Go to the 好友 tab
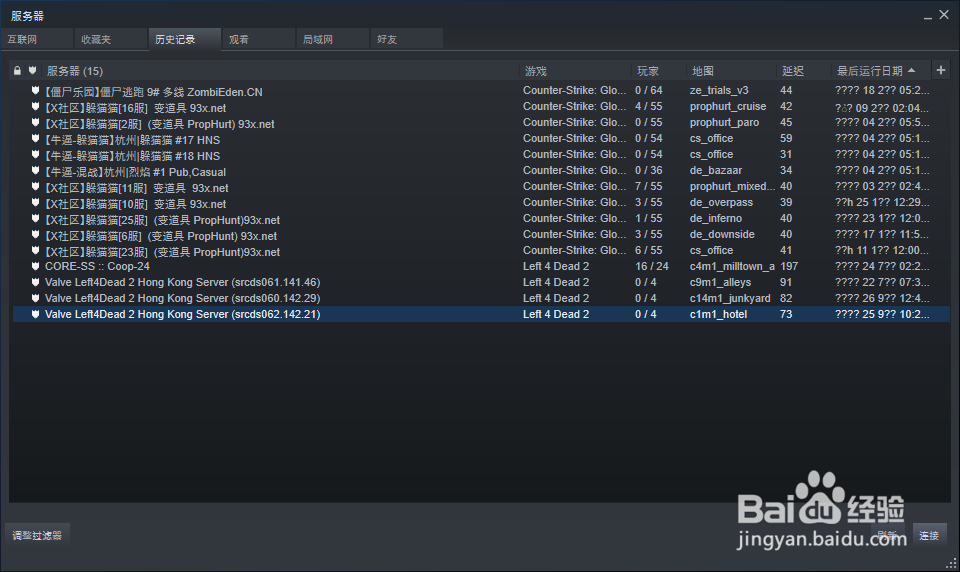 [x=407, y=39]
